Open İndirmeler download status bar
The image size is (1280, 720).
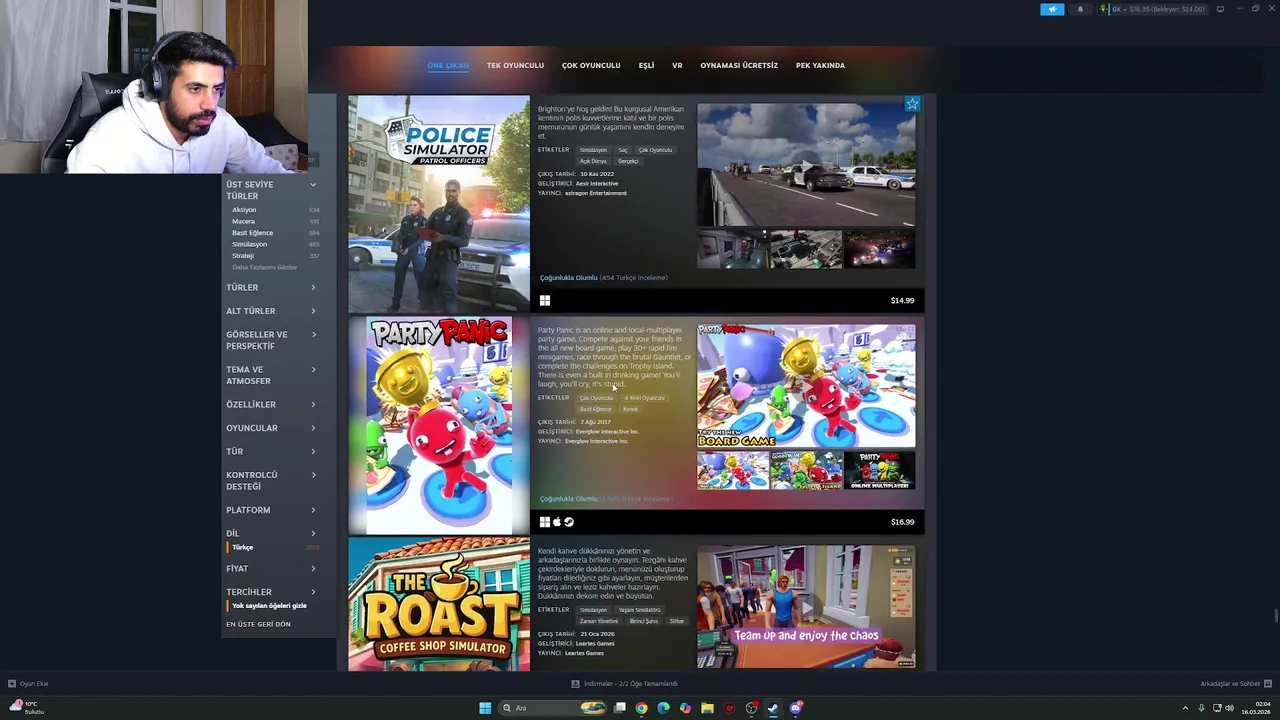625,684
